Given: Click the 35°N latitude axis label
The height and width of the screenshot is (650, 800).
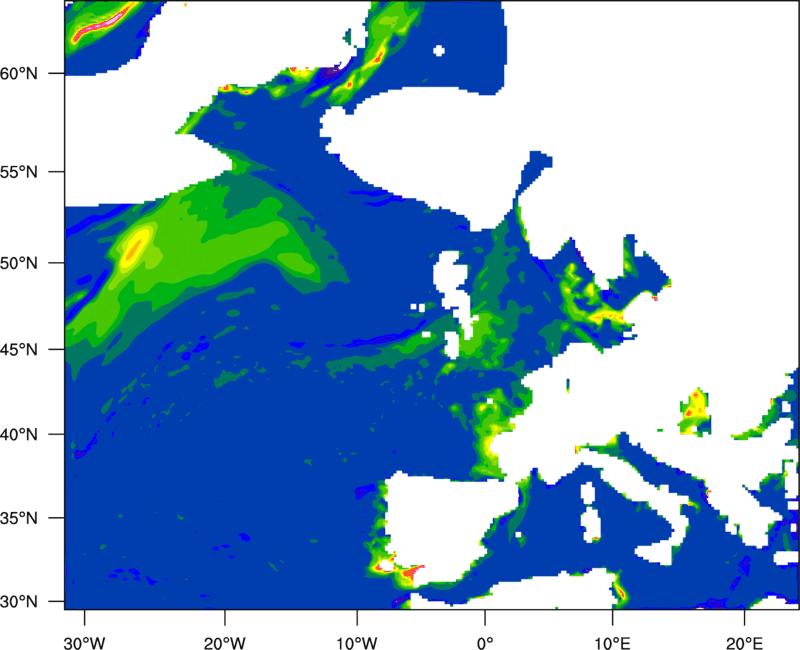Looking at the screenshot, I should [19, 518].
